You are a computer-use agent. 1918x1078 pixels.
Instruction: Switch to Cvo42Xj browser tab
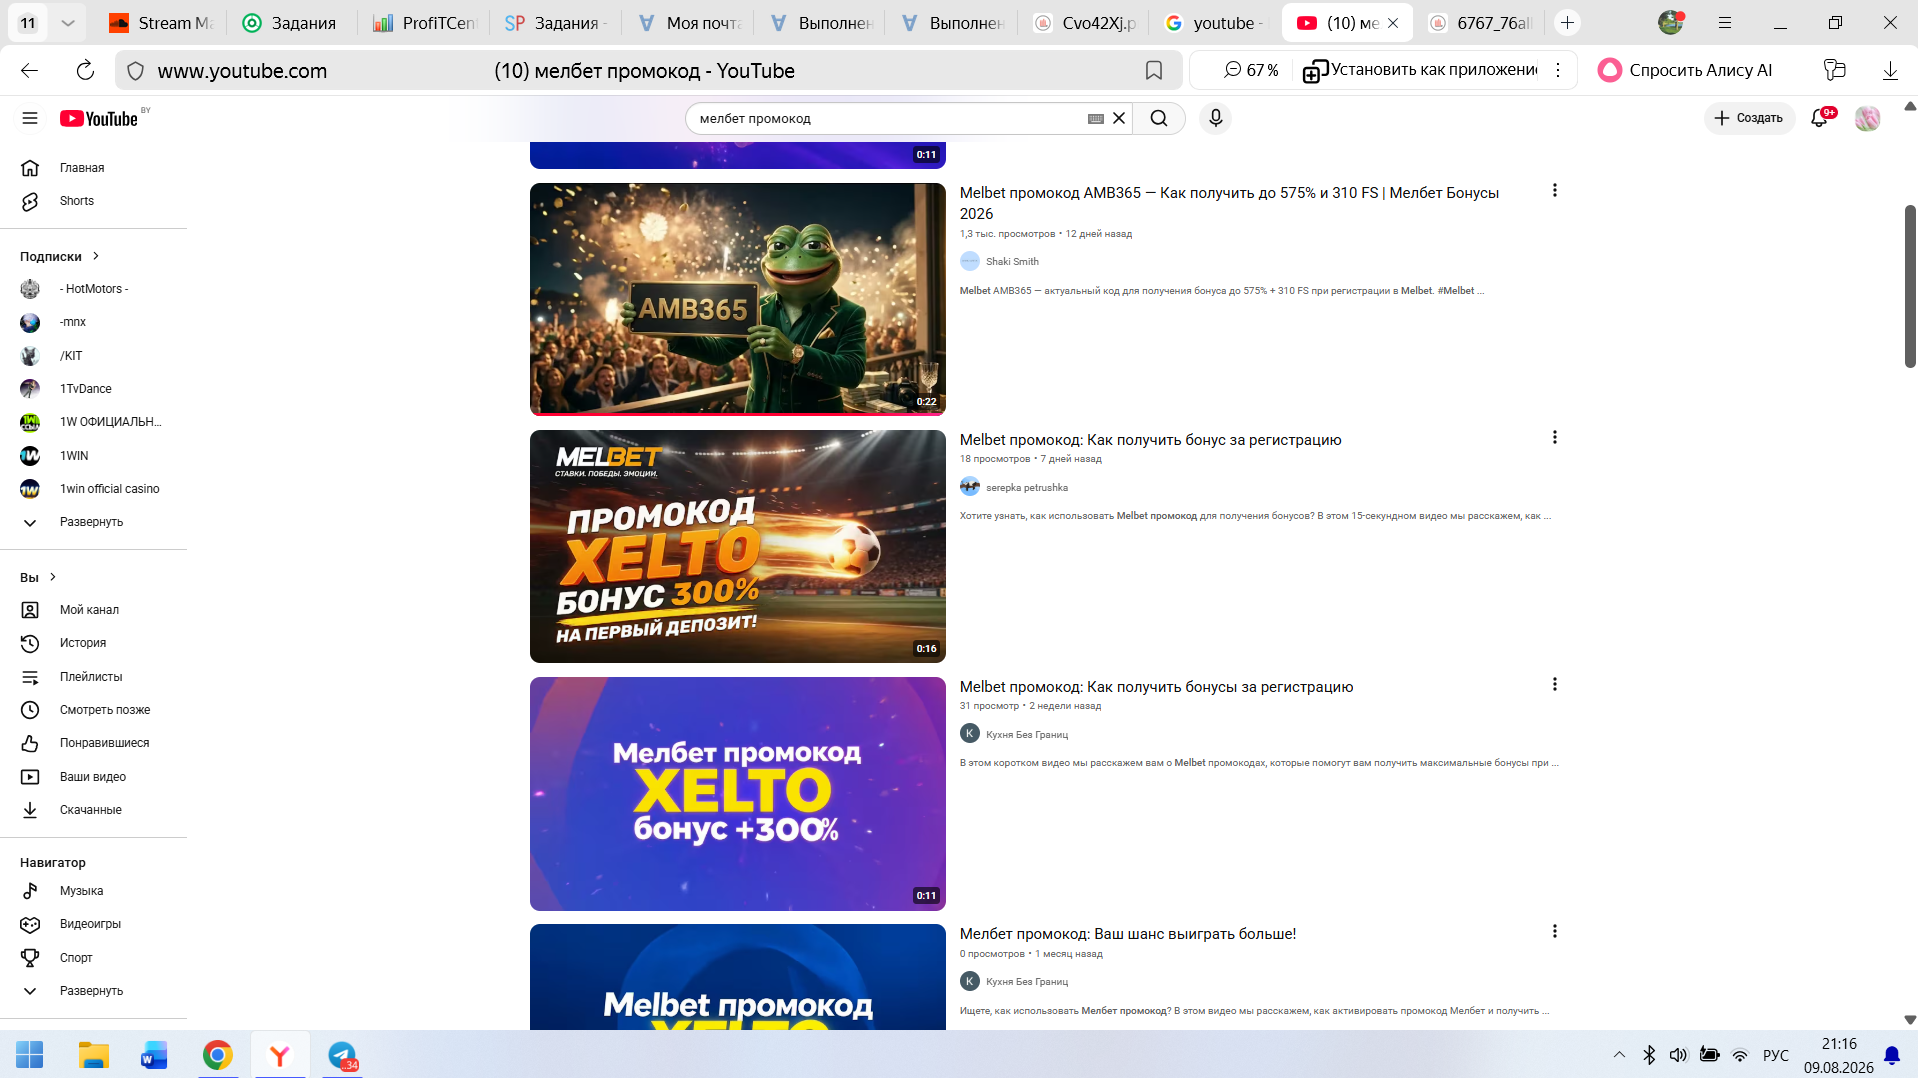(x=1084, y=23)
